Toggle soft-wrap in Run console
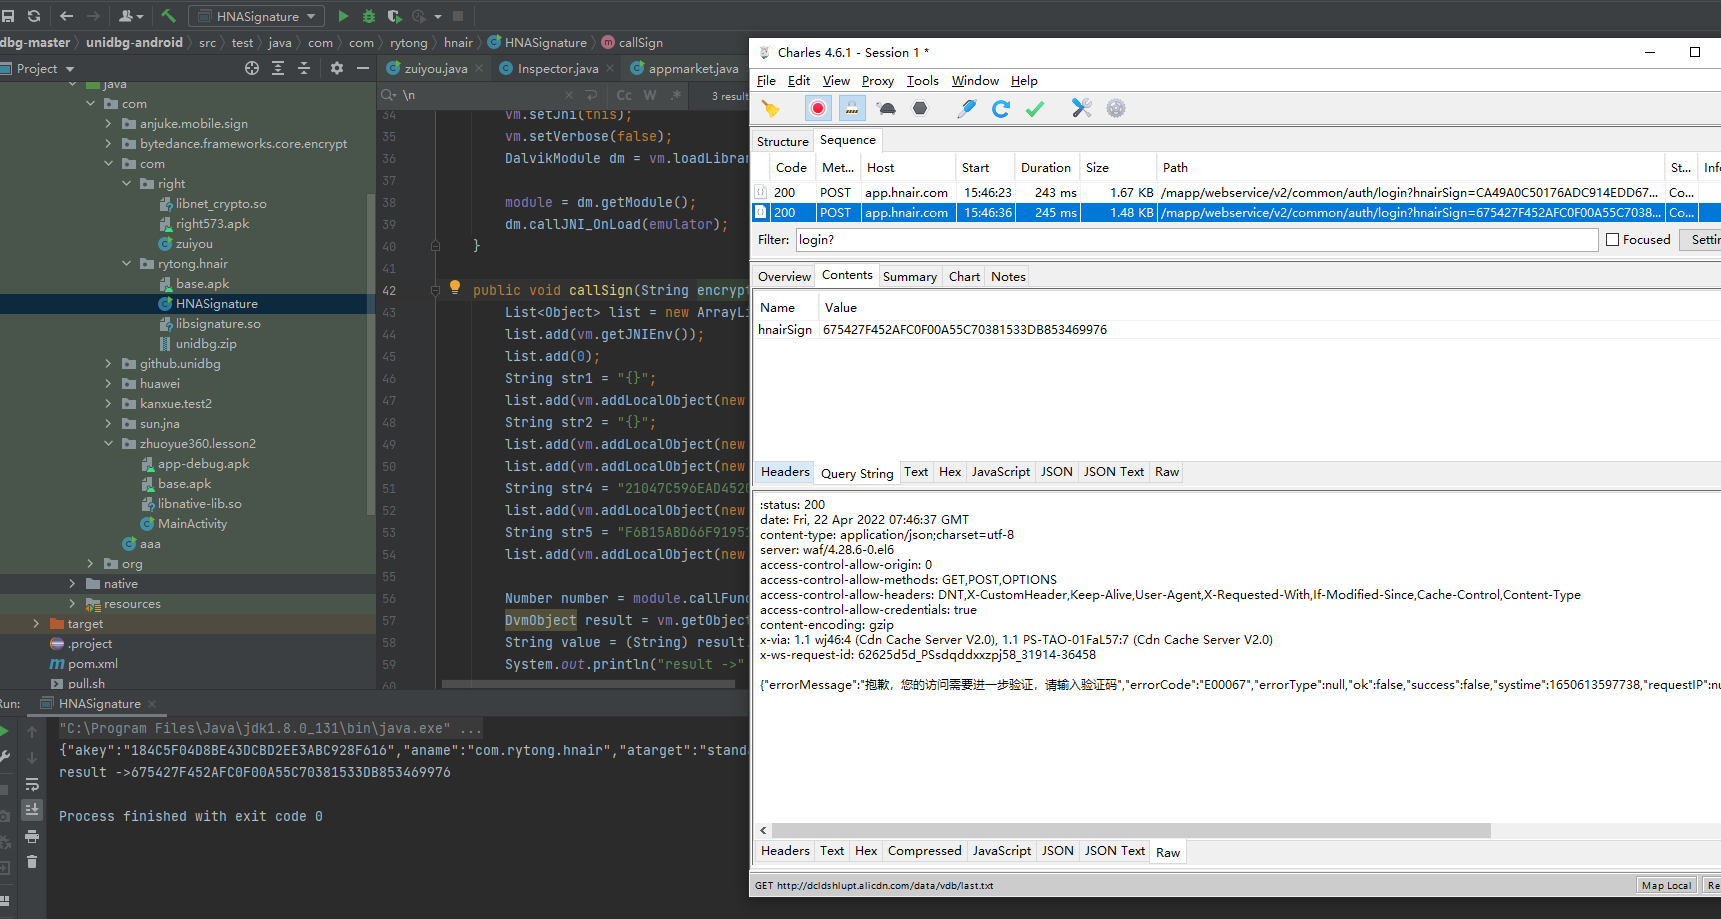 tap(32, 784)
